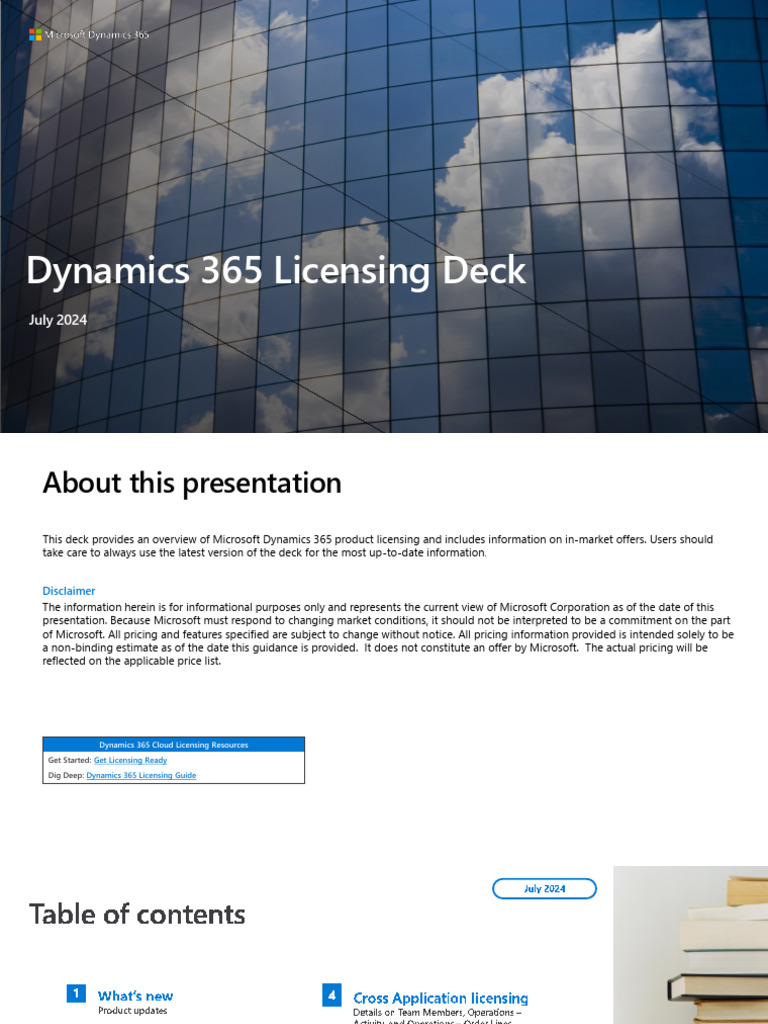Click the July 2024 pill badge
This screenshot has height=1024, width=768.
coord(544,889)
